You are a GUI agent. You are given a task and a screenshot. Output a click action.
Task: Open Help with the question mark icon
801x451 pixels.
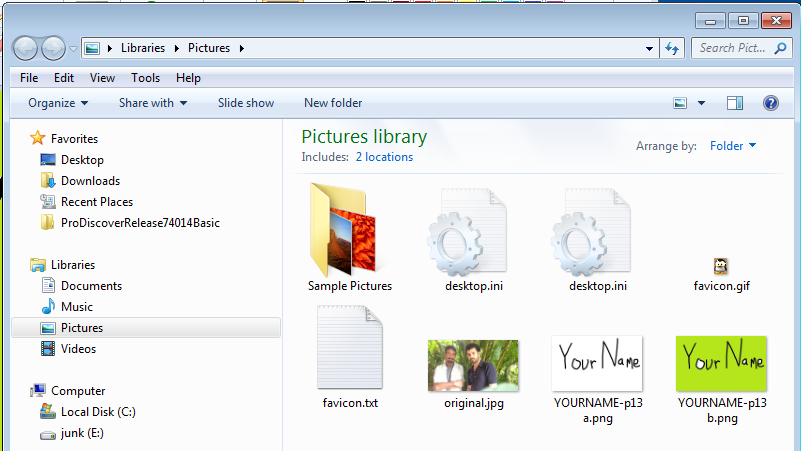[771, 103]
